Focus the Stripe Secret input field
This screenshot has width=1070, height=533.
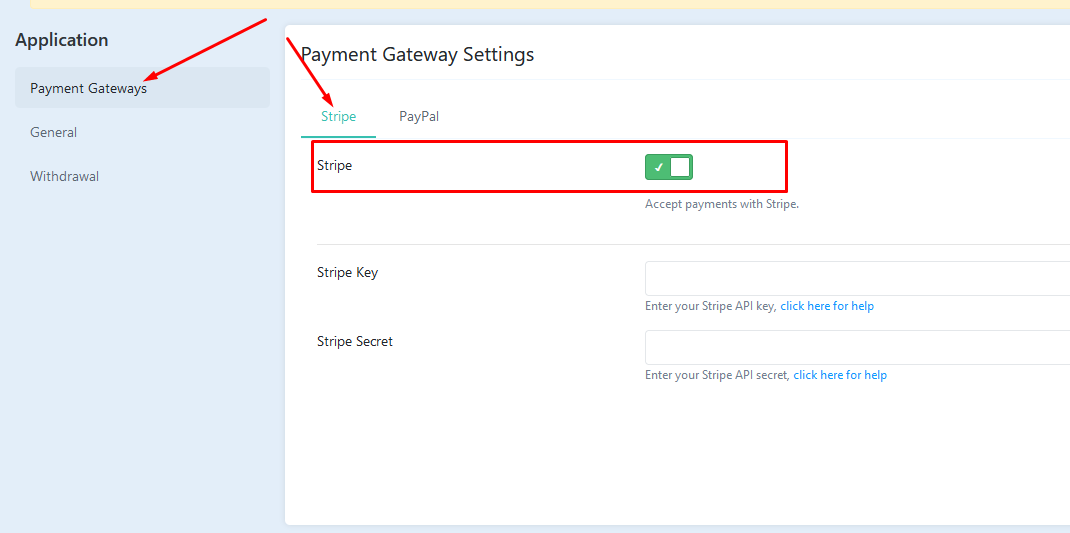click(857, 347)
